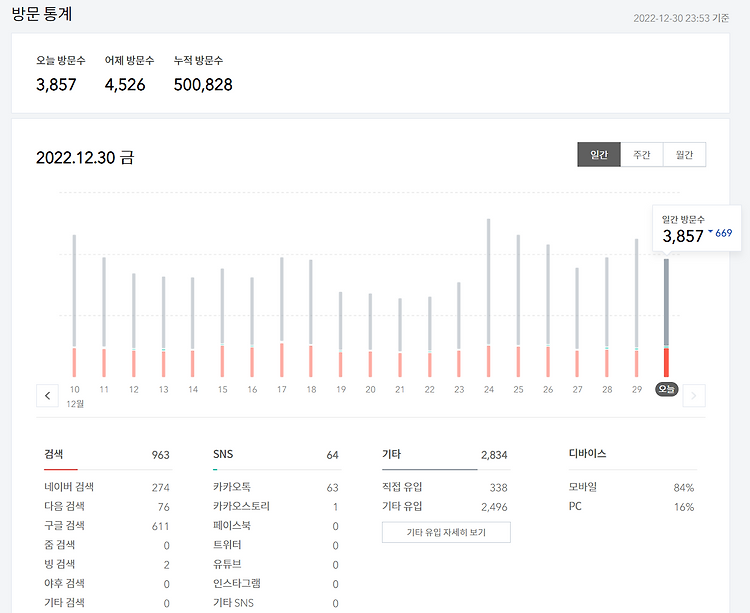Click the 네이버 검색 row
Screen dimensions: 750x613
pos(107,487)
